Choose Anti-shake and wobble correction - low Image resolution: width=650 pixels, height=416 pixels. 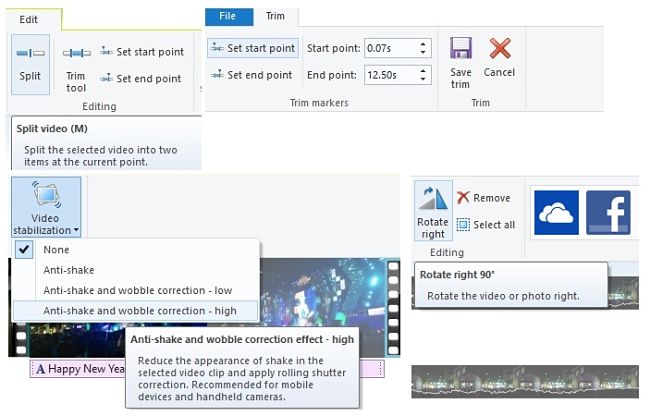pos(136,290)
